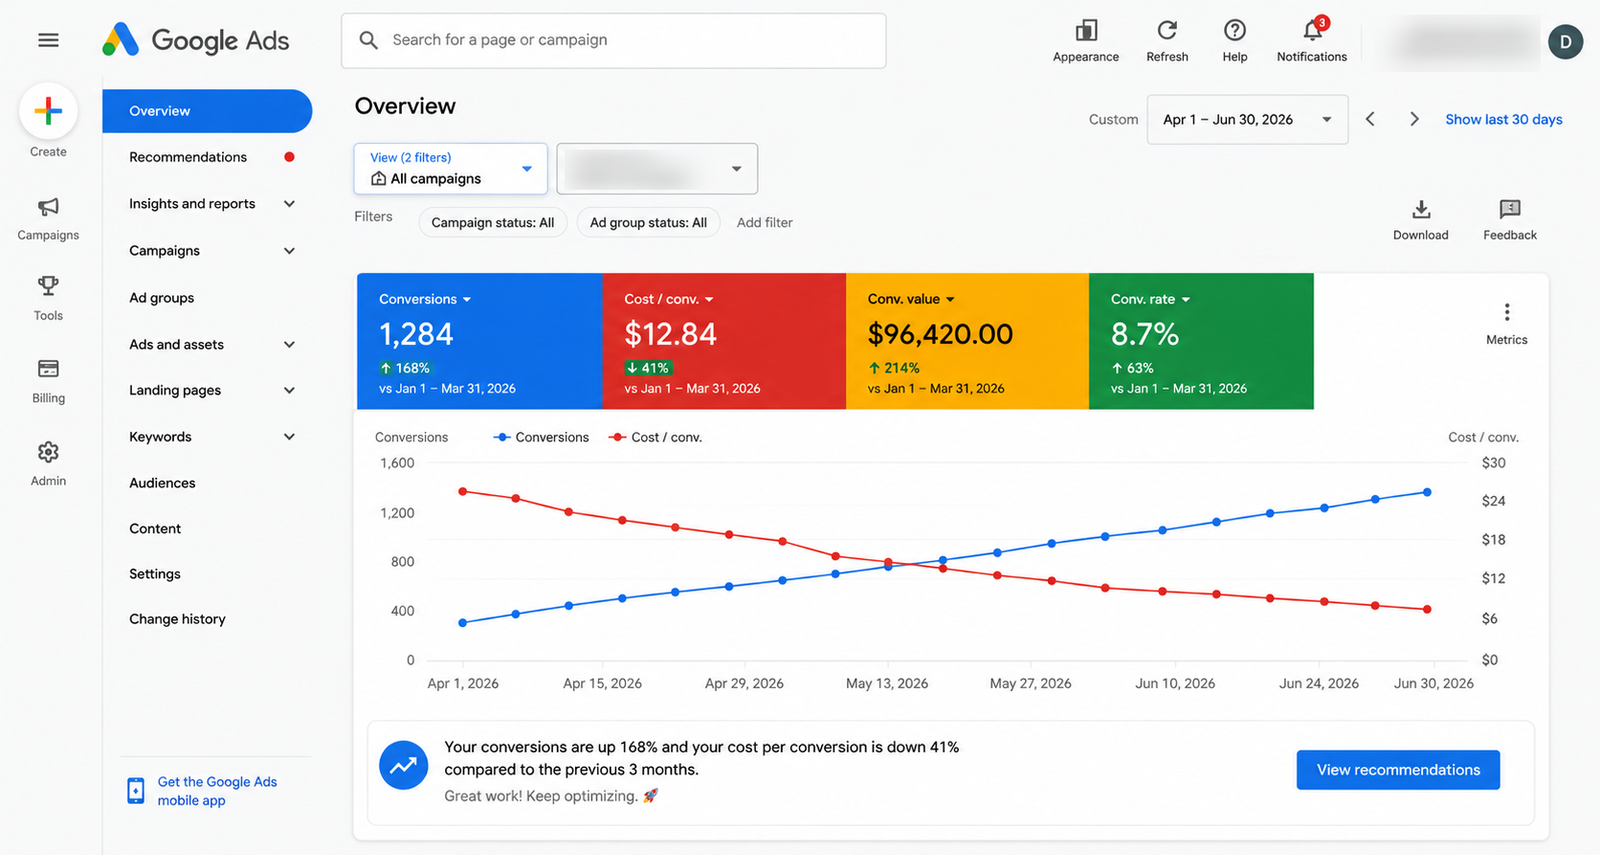Click the green Conv. rate scorecard
The image size is (1600, 855).
pyautogui.click(x=1201, y=341)
